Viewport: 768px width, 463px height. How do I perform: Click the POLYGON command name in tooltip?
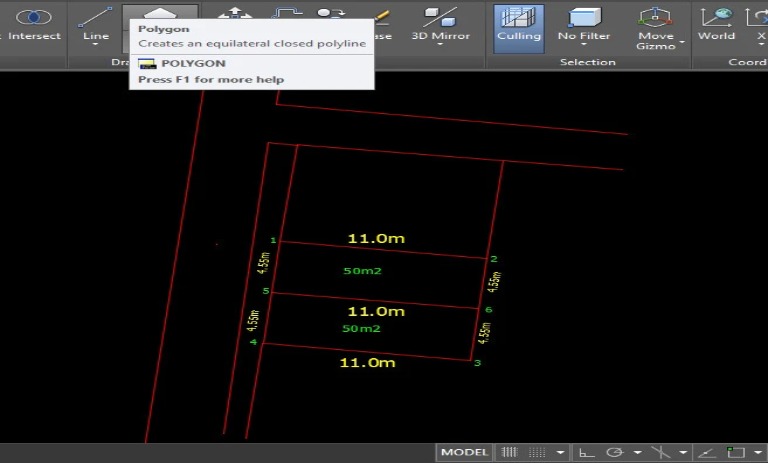pyautogui.click(x=193, y=64)
